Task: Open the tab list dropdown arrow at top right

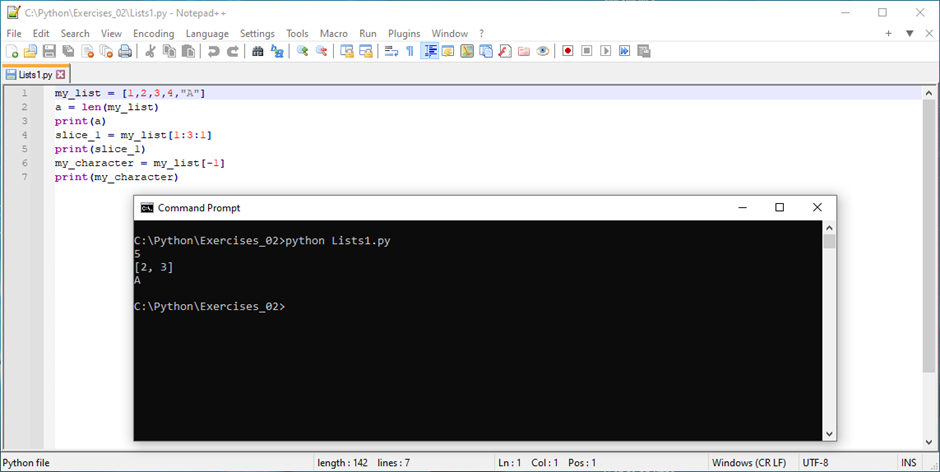Action: tap(909, 33)
